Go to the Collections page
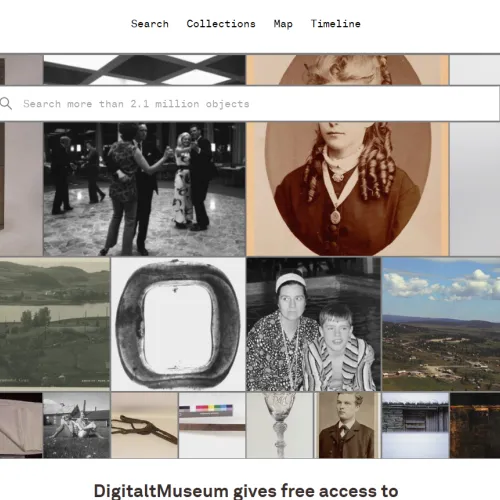This screenshot has height=500, width=500. coord(221,24)
